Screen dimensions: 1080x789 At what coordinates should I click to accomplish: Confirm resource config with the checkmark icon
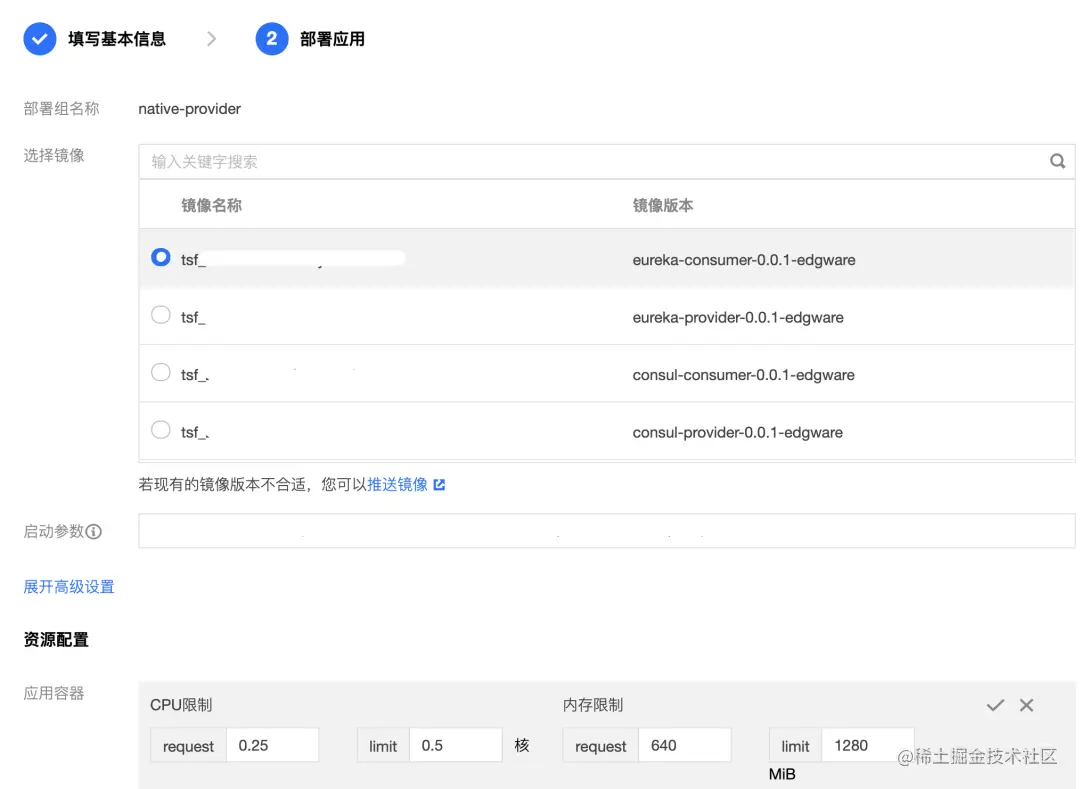click(995, 705)
